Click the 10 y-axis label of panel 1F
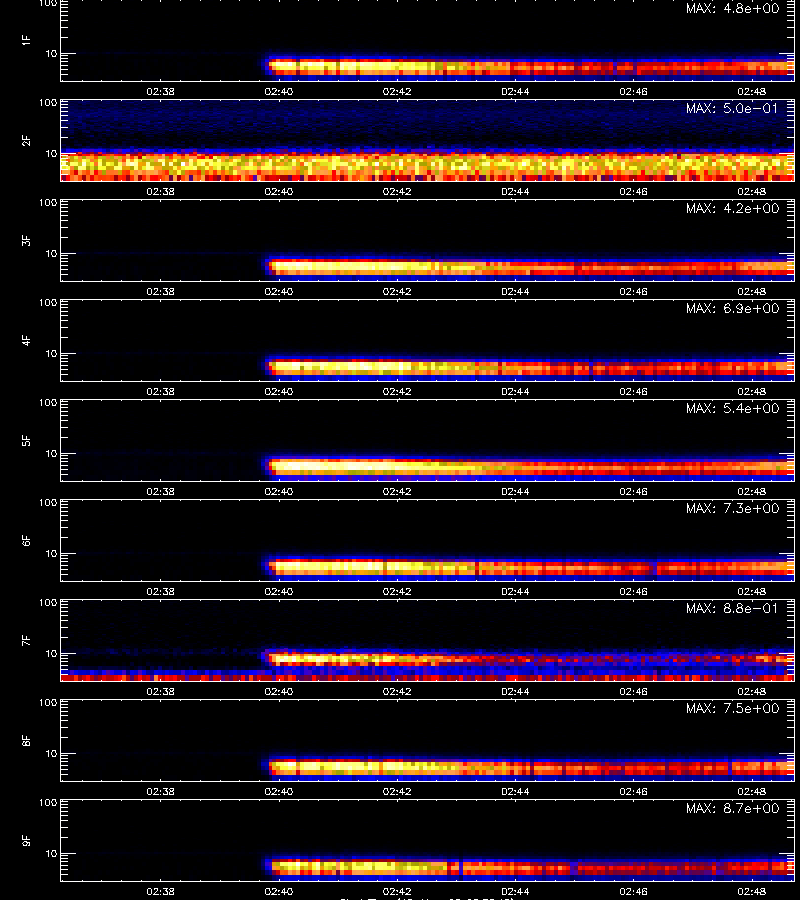 pyautogui.click(x=51, y=53)
